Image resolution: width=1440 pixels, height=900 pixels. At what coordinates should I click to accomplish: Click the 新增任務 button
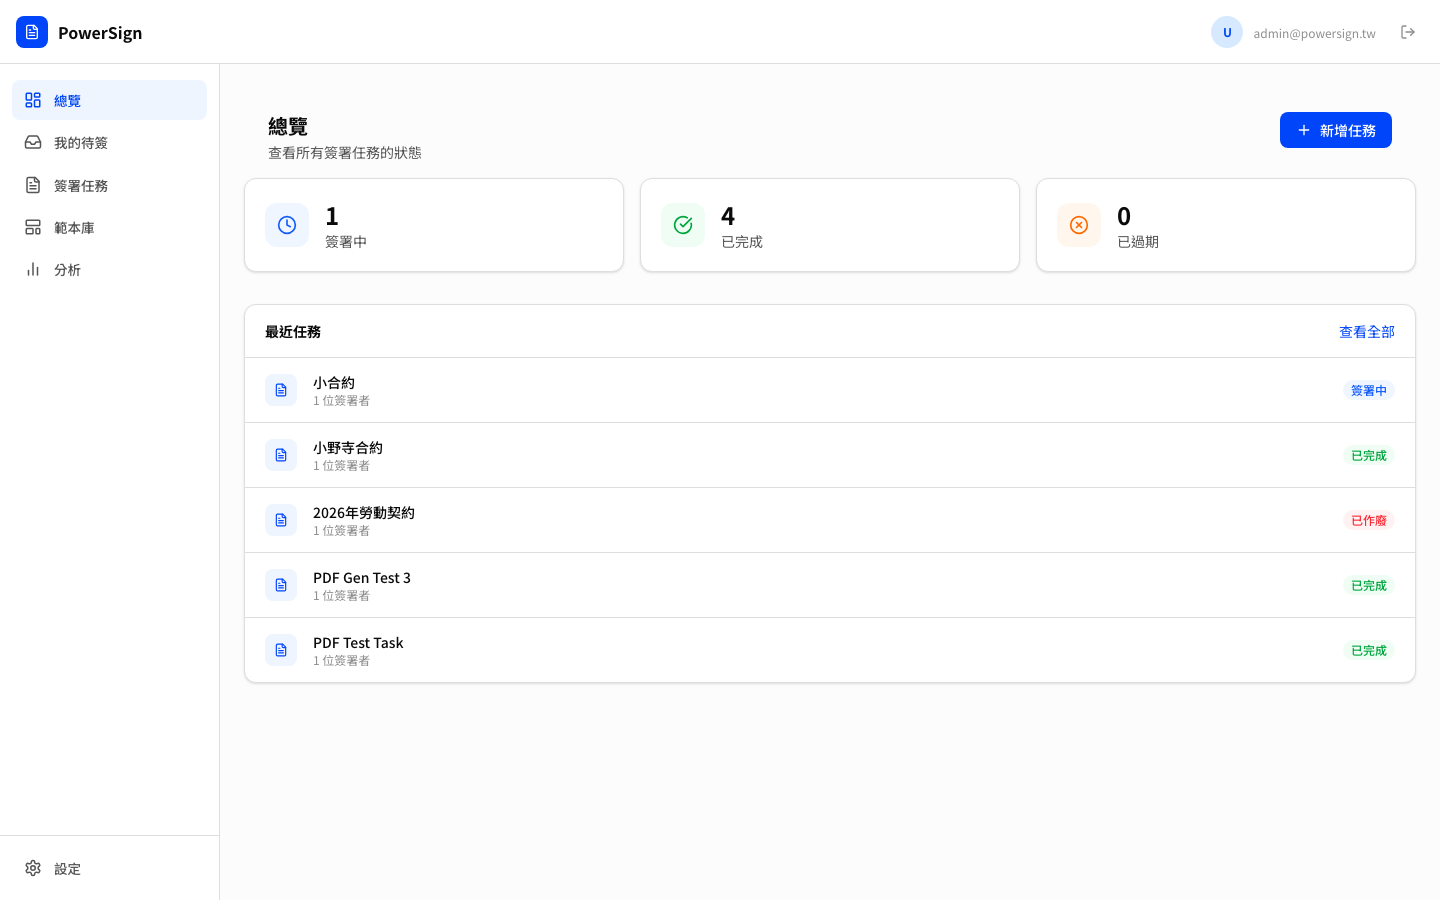[x=1336, y=130]
